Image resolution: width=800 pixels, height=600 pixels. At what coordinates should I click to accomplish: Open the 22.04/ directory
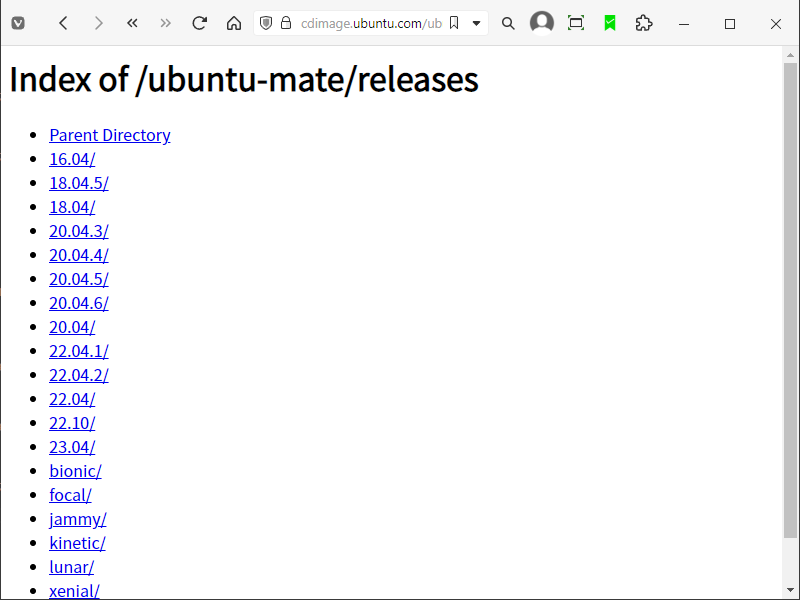[72, 399]
